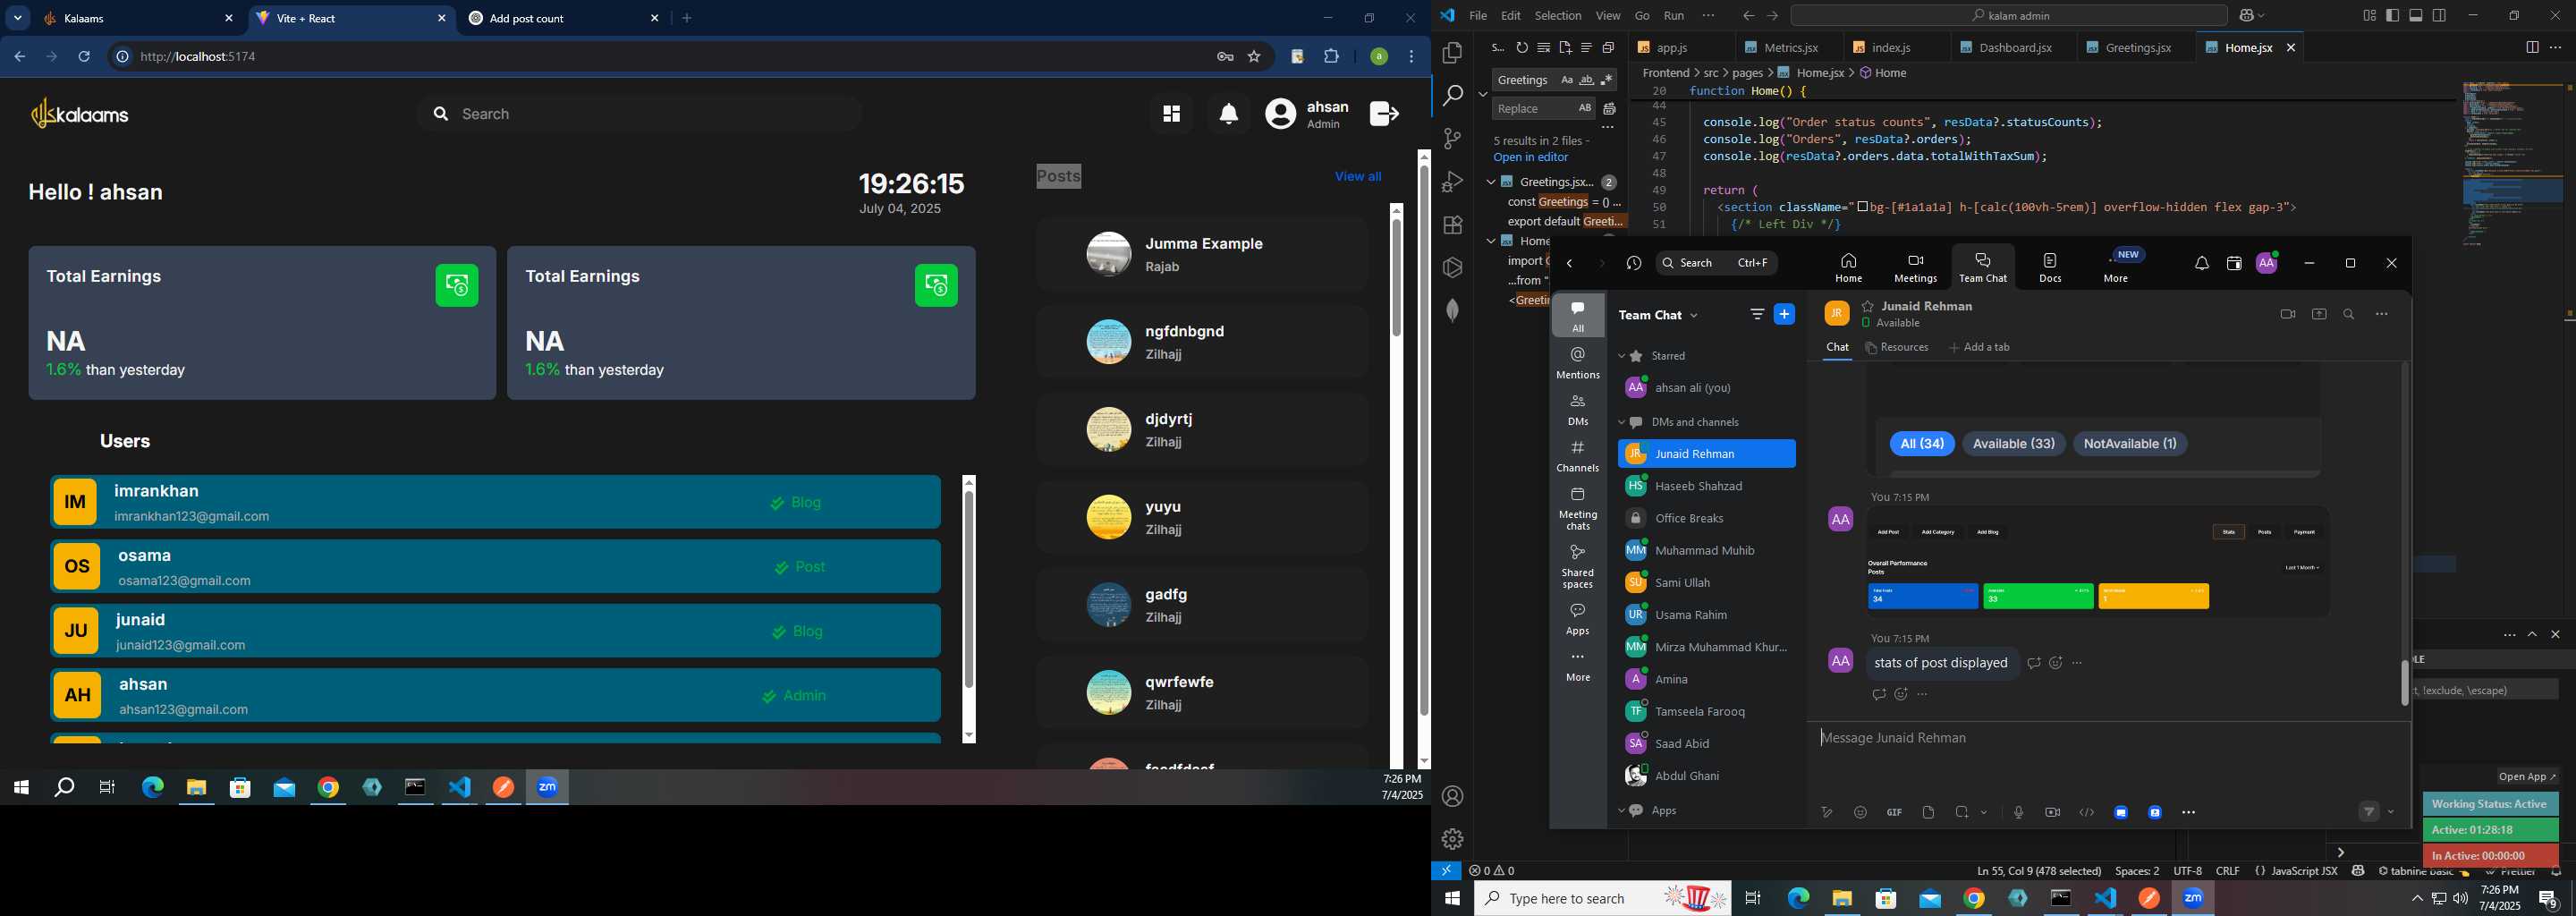Open Haseeb Shahzad chat in Zoom
Screen dimensions: 2576x916
(x=1706, y=486)
